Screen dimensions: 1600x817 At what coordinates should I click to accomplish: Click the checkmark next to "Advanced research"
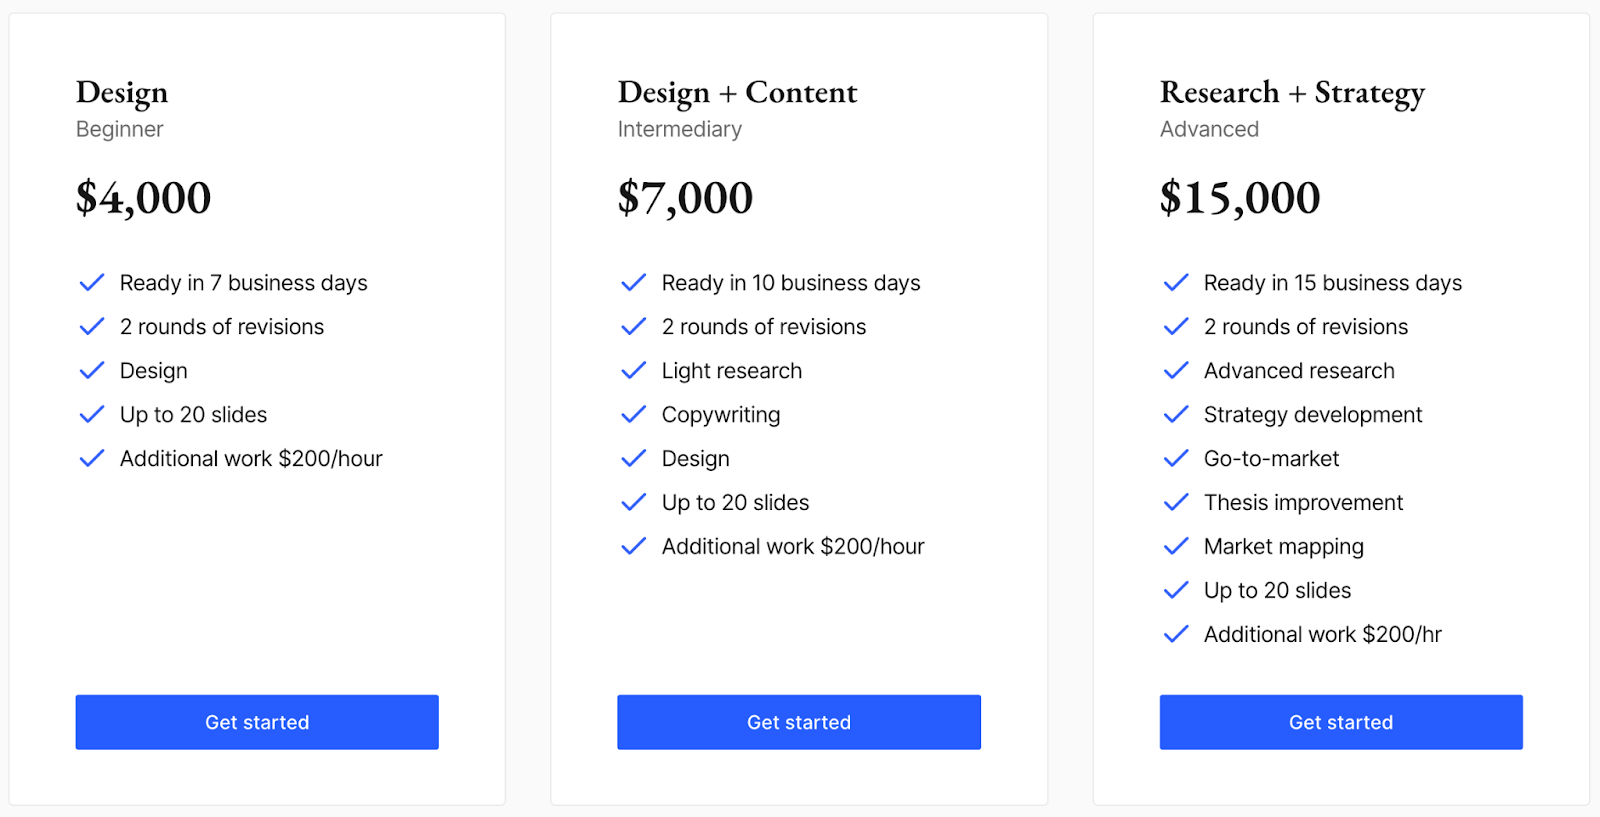pyautogui.click(x=1175, y=370)
